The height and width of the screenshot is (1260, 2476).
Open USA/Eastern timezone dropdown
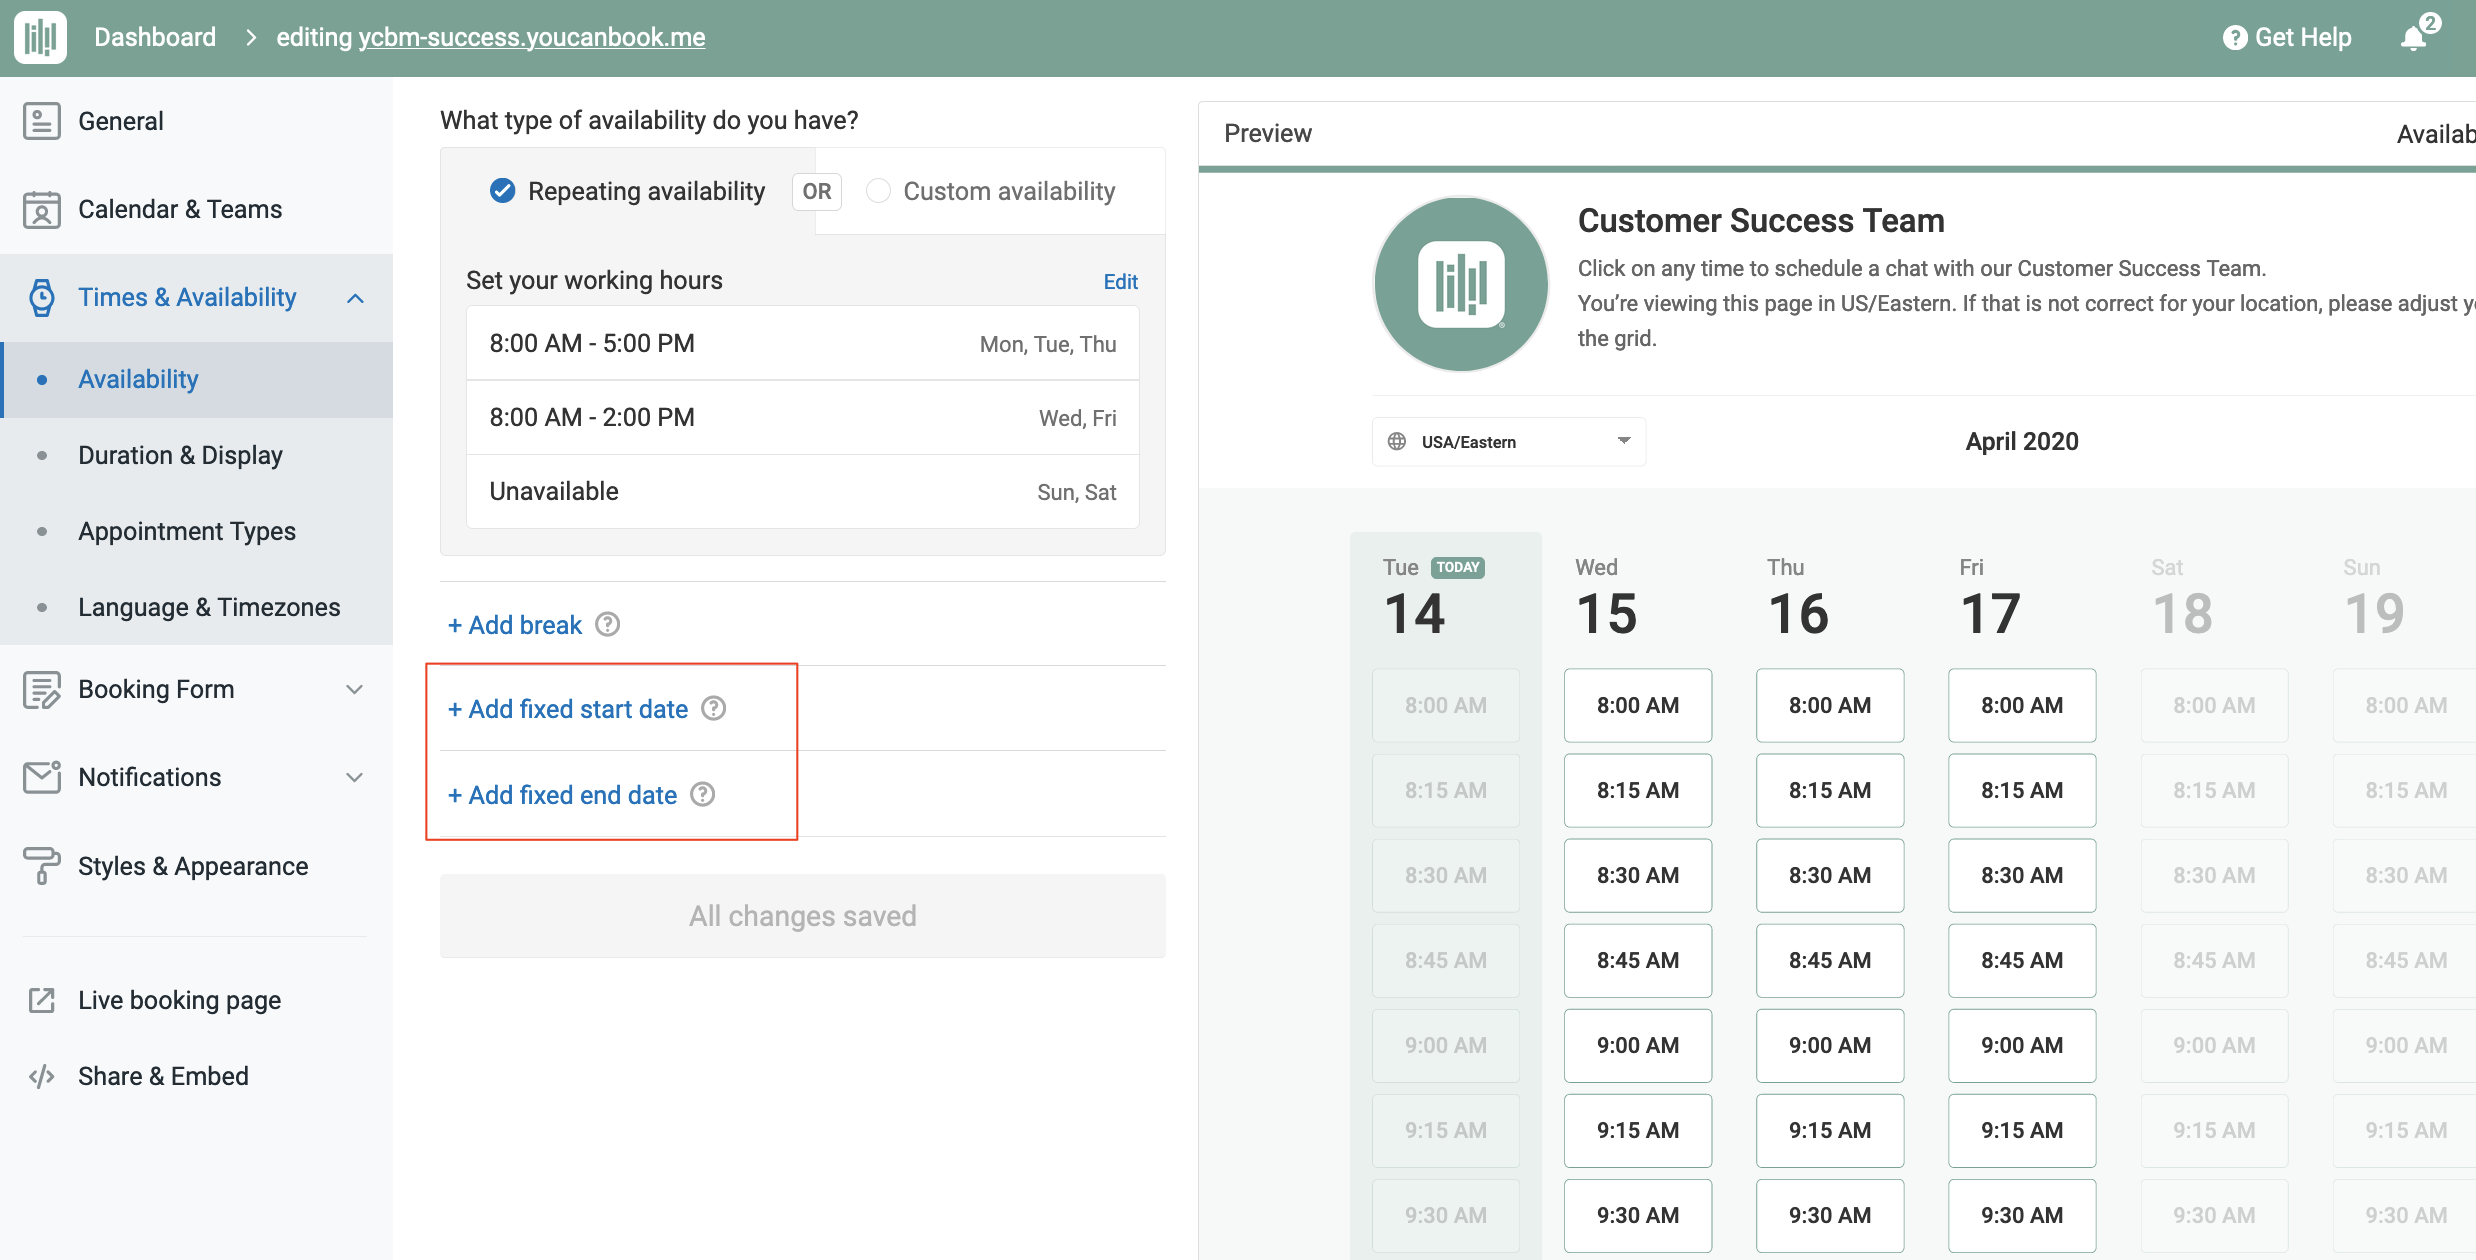tap(1508, 442)
